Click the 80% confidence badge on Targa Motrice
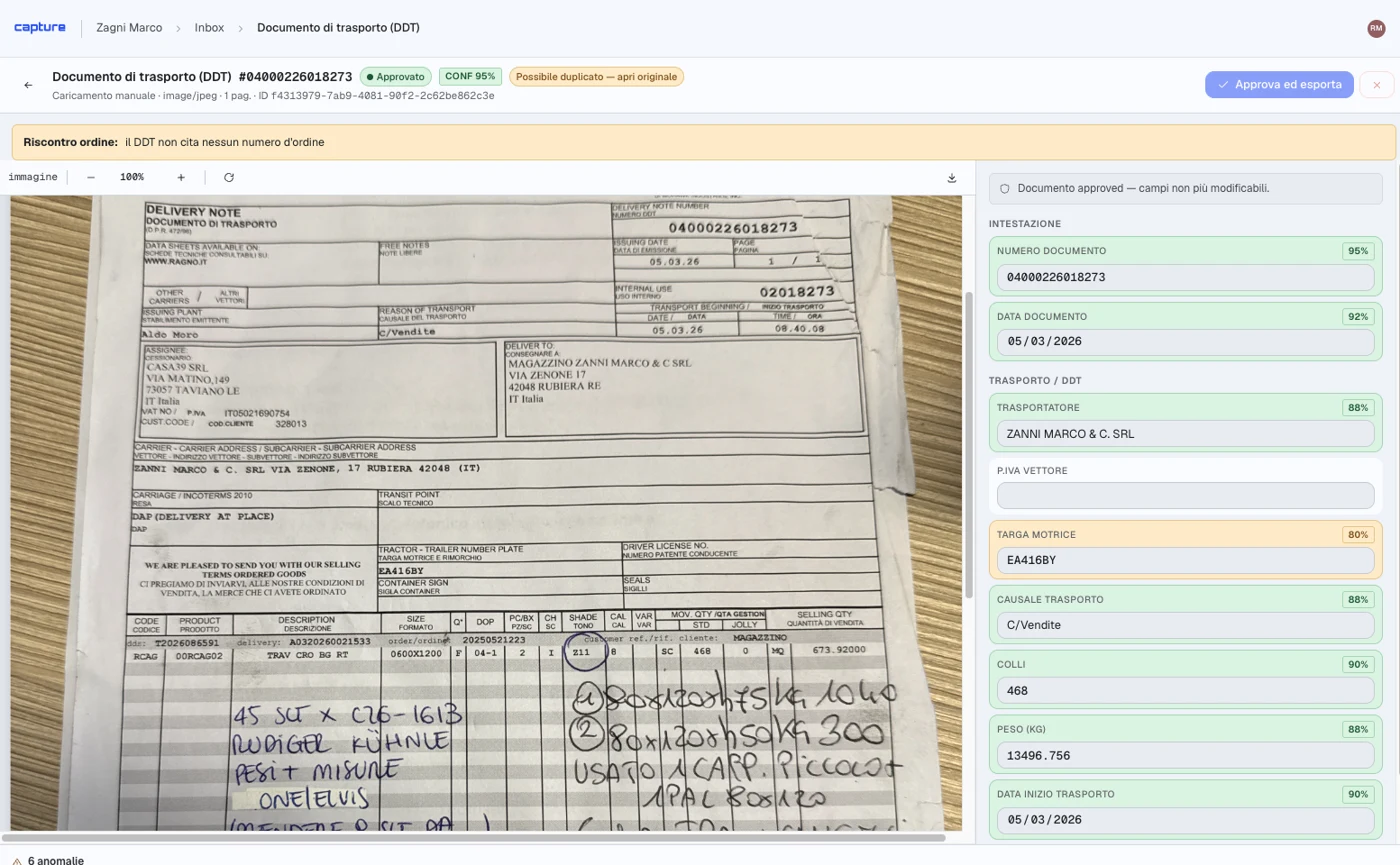The width and height of the screenshot is (1400, 865). coord(1358,535)
